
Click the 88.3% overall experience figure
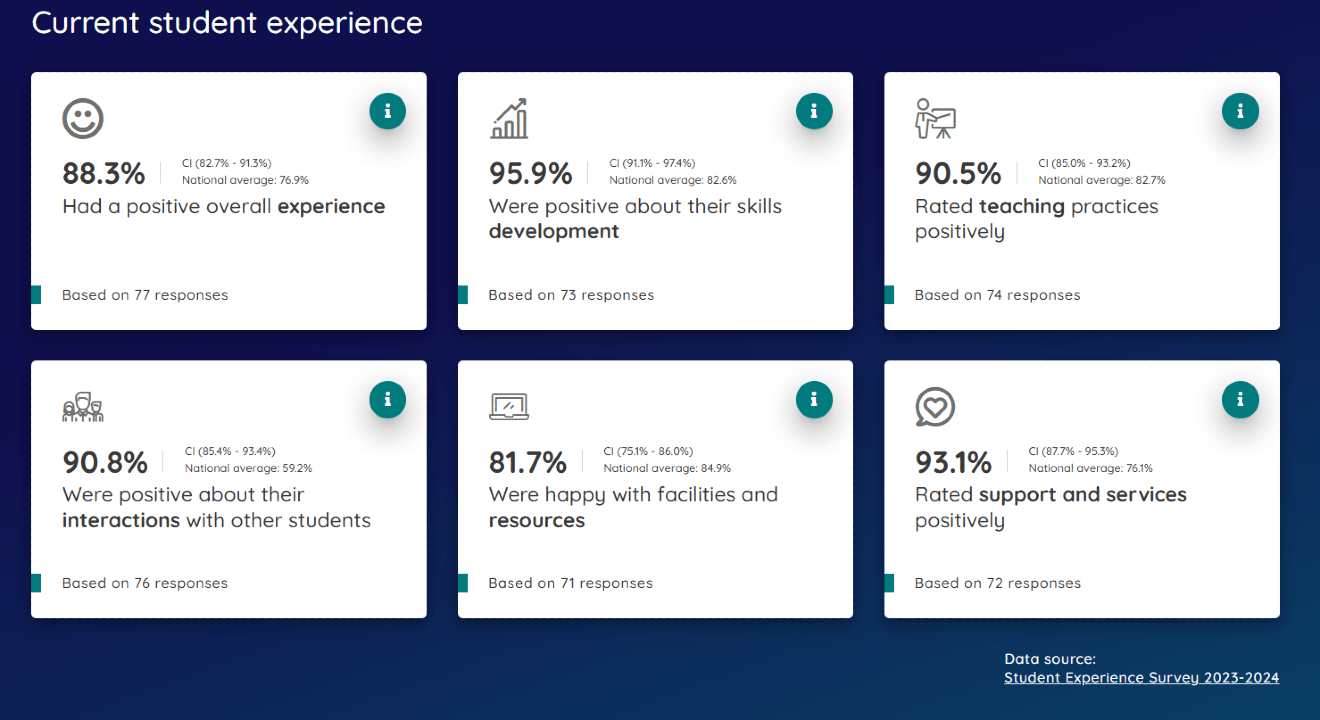click(x=104, y=174)
